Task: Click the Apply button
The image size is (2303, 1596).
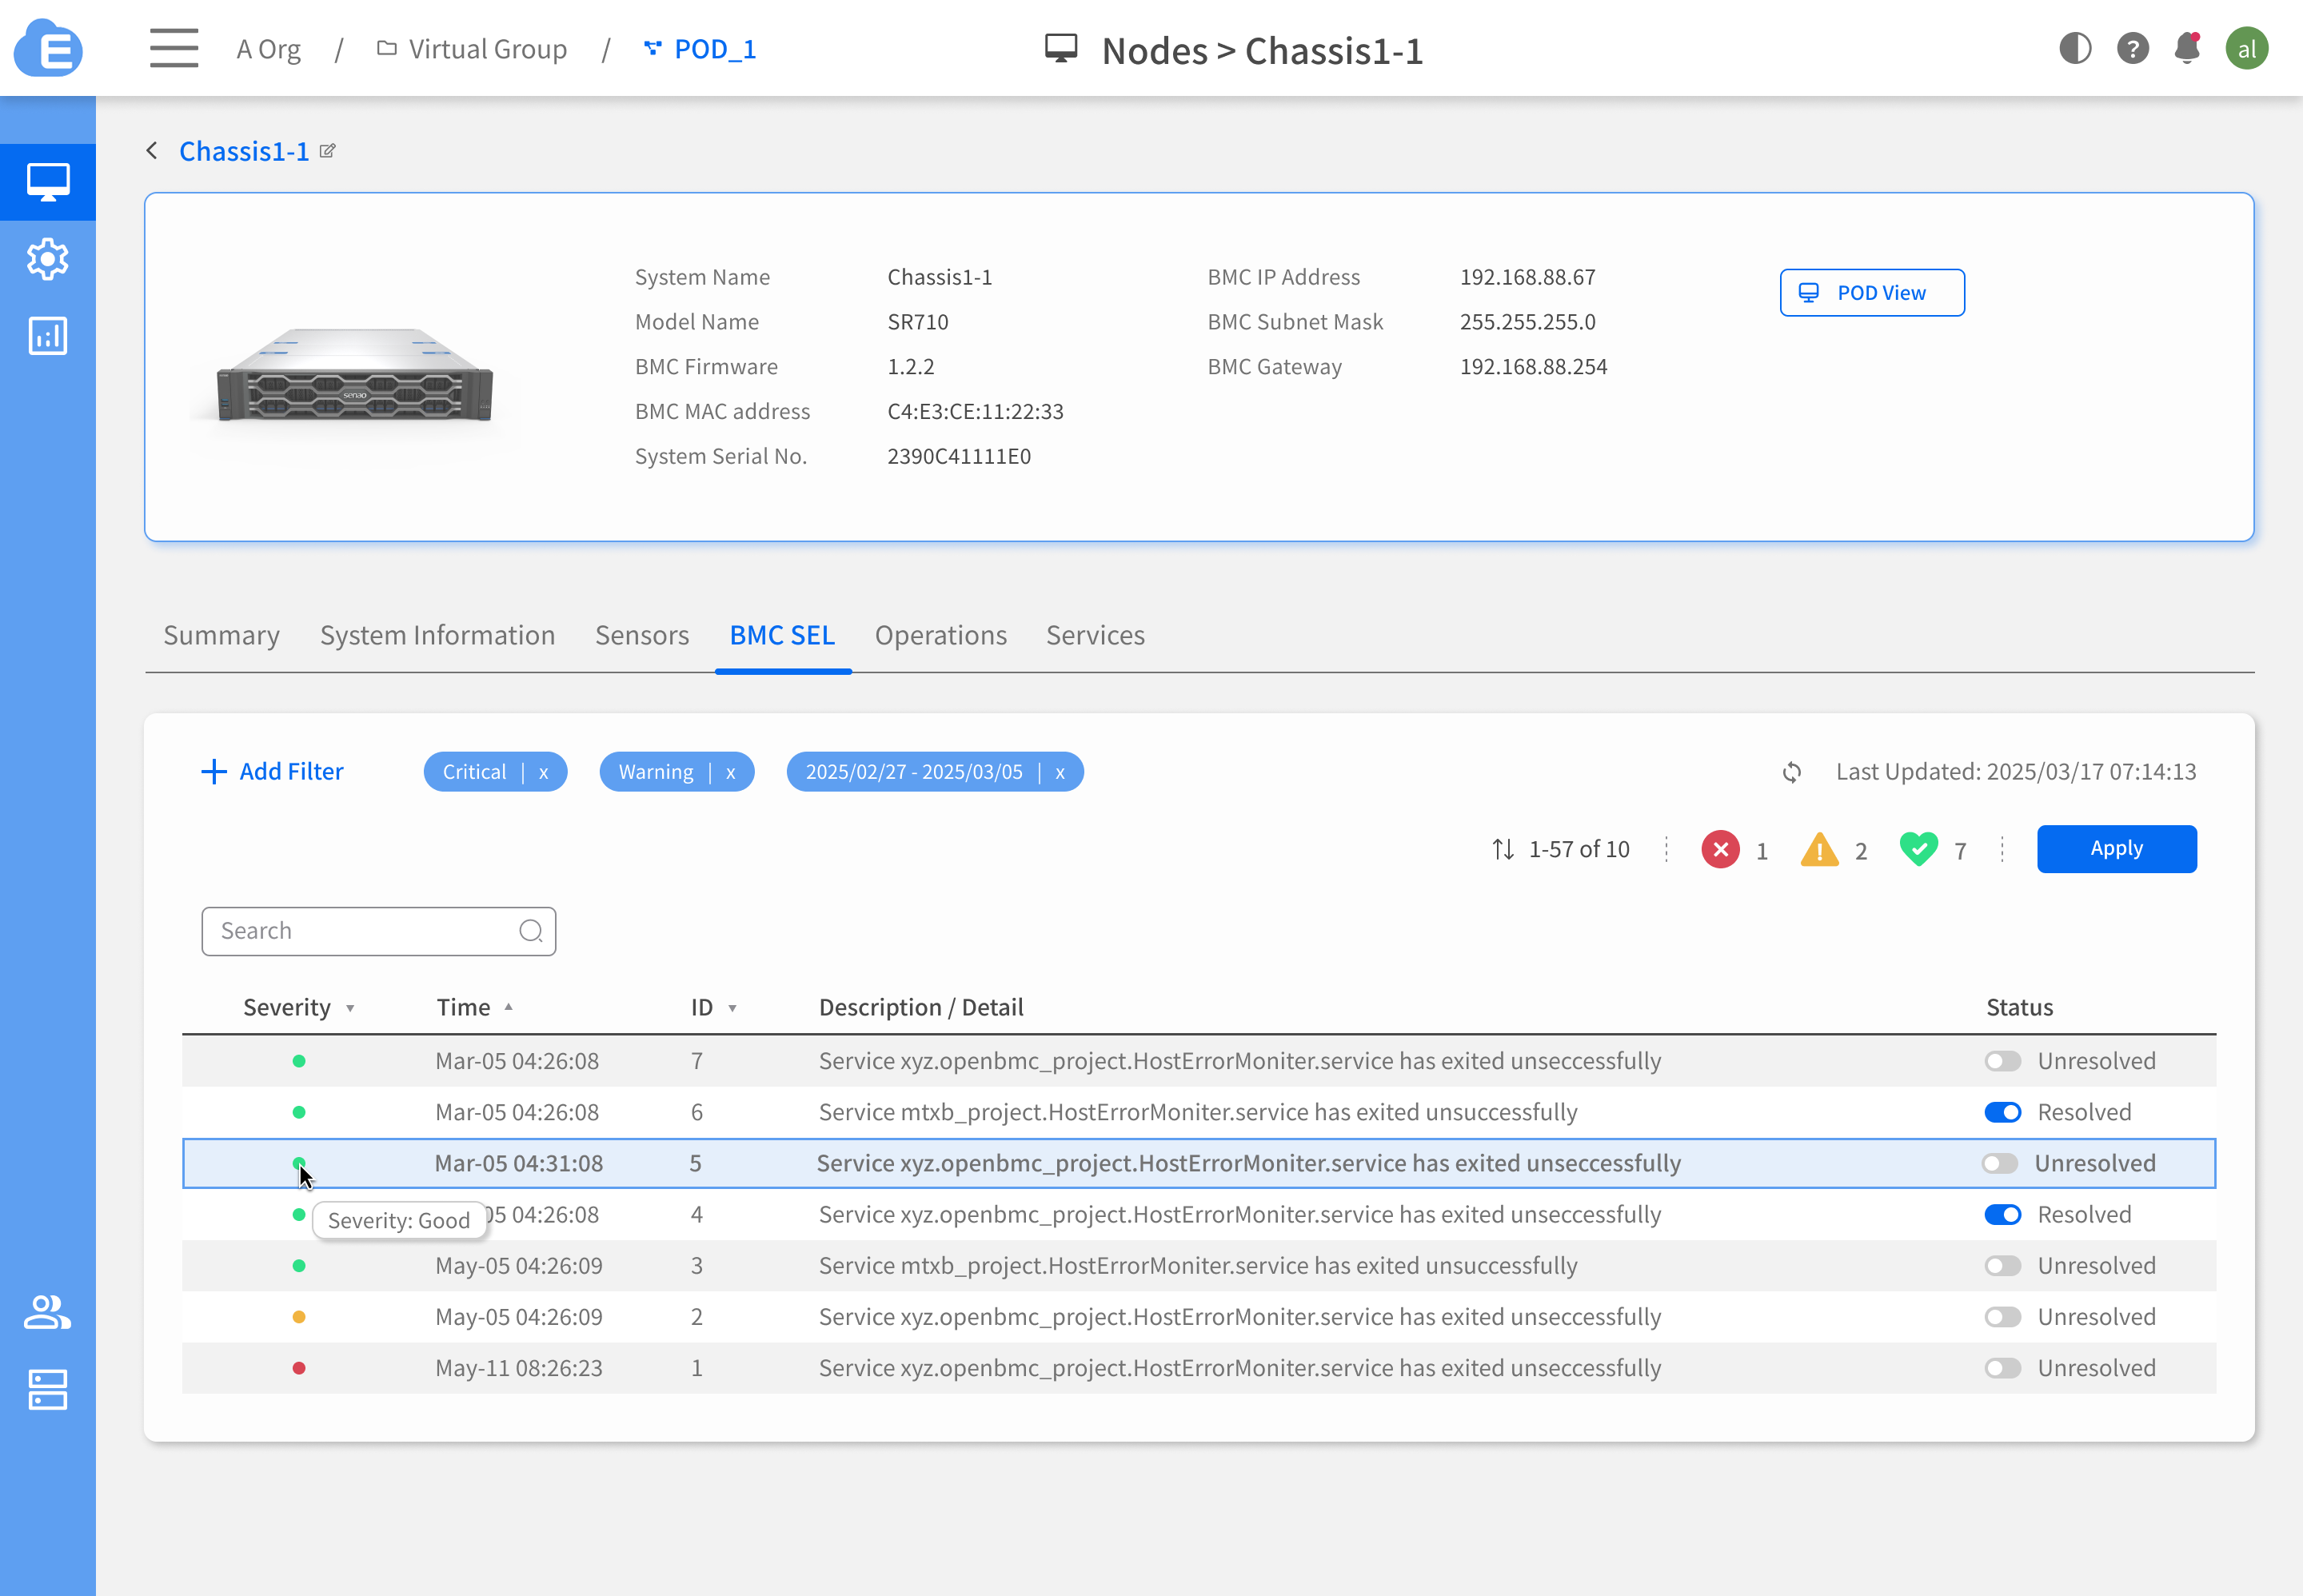Action: click(2116, 848)
